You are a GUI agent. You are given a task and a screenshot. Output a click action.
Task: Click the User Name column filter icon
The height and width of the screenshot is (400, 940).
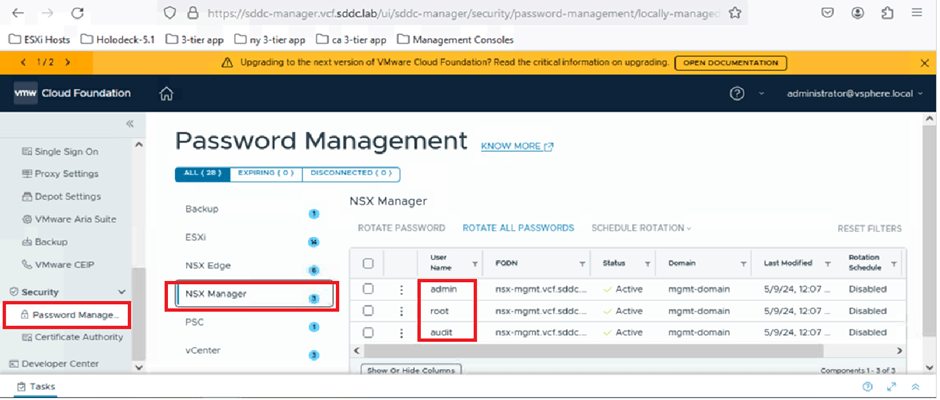tap(473, 263)
